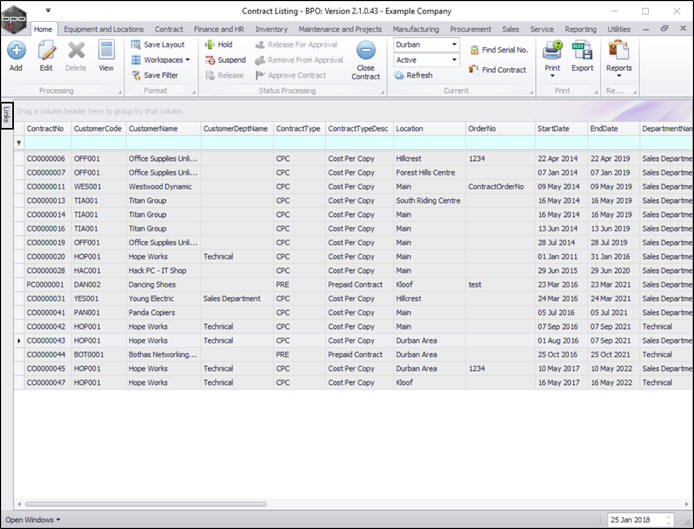Open the quick access toolbar dropdown arrow

click(x=48, y=10)
